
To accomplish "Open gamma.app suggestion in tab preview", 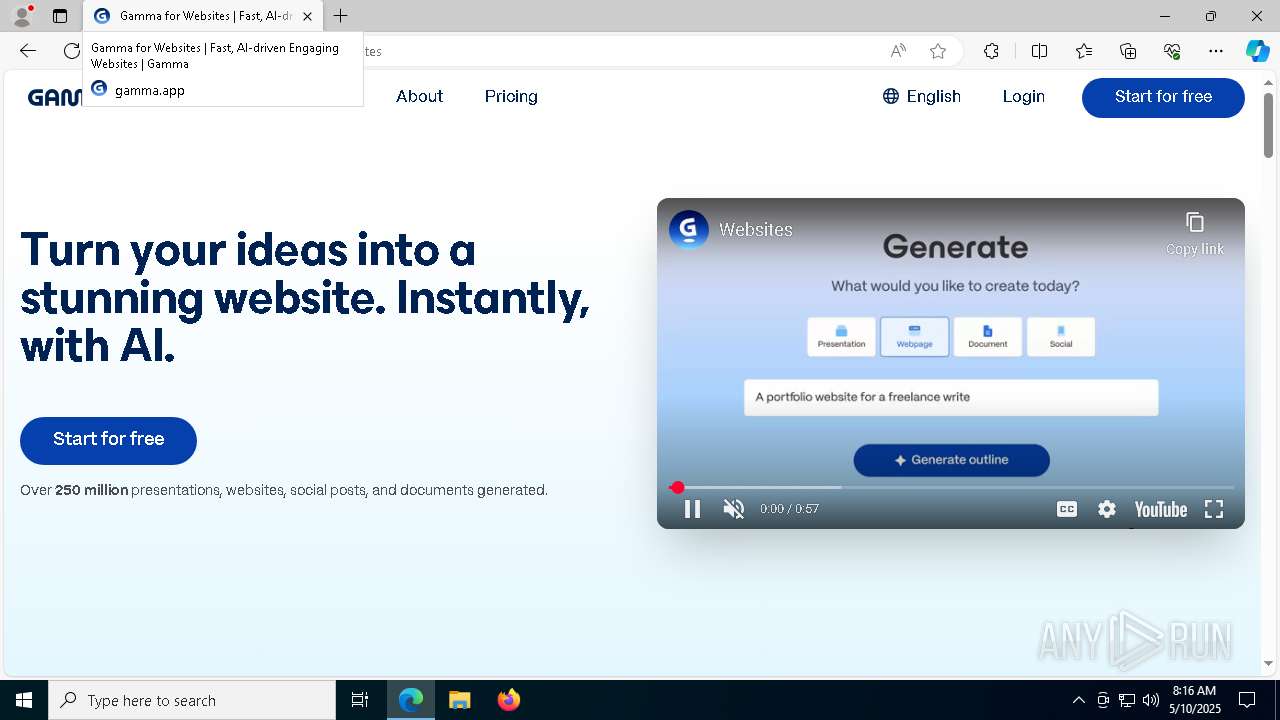I will 150,90.
